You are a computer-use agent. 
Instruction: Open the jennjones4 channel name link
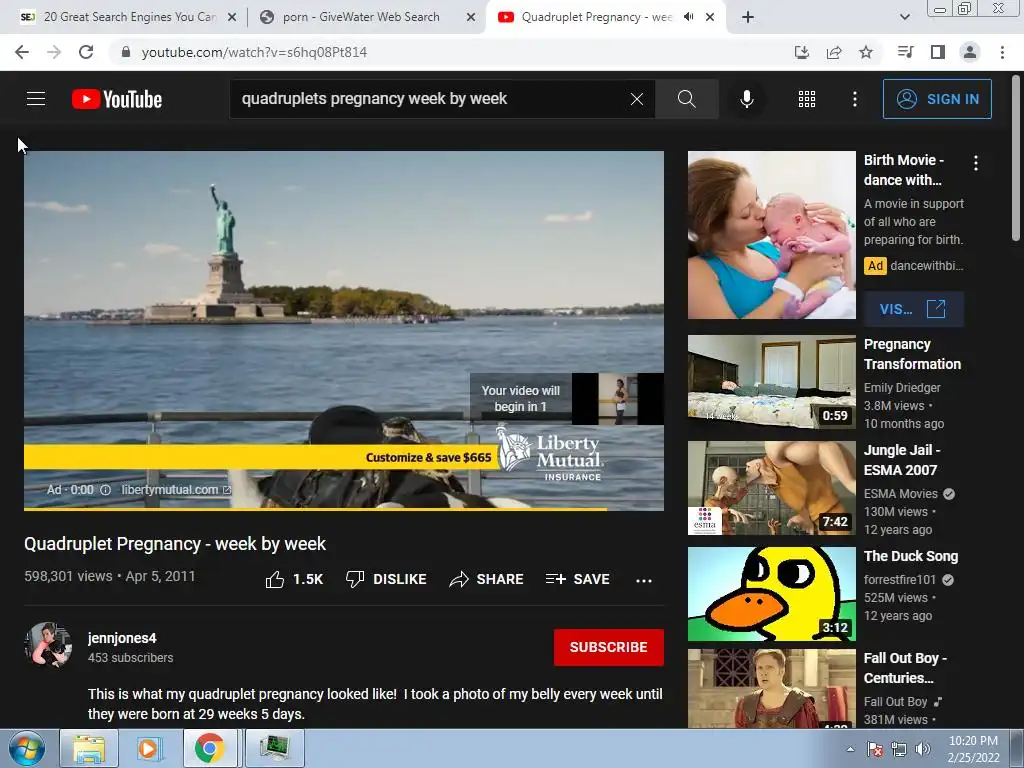coord(122,638)
